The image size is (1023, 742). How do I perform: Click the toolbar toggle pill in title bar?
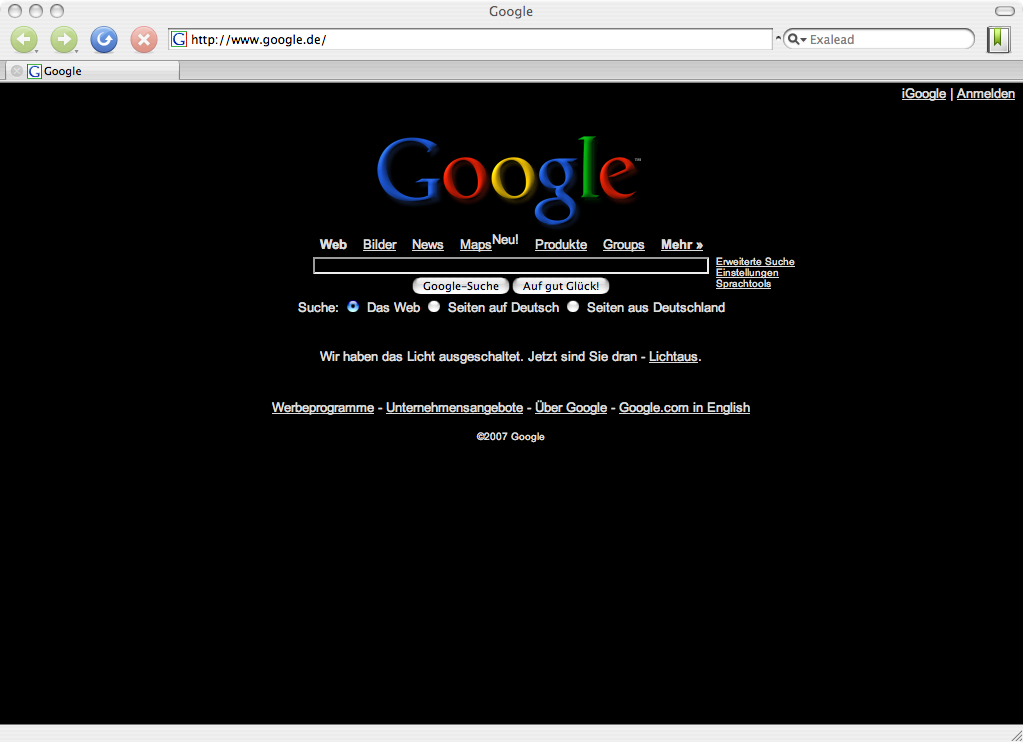(1004, 11)
